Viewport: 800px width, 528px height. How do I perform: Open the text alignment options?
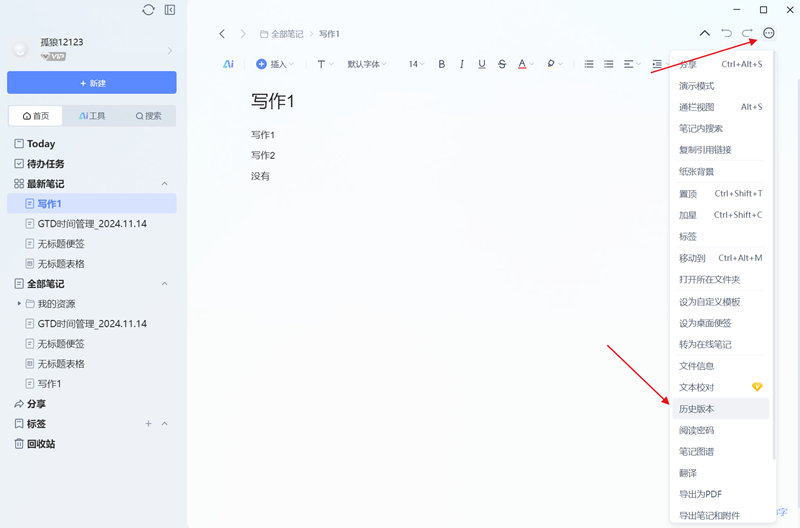[632, 64]
